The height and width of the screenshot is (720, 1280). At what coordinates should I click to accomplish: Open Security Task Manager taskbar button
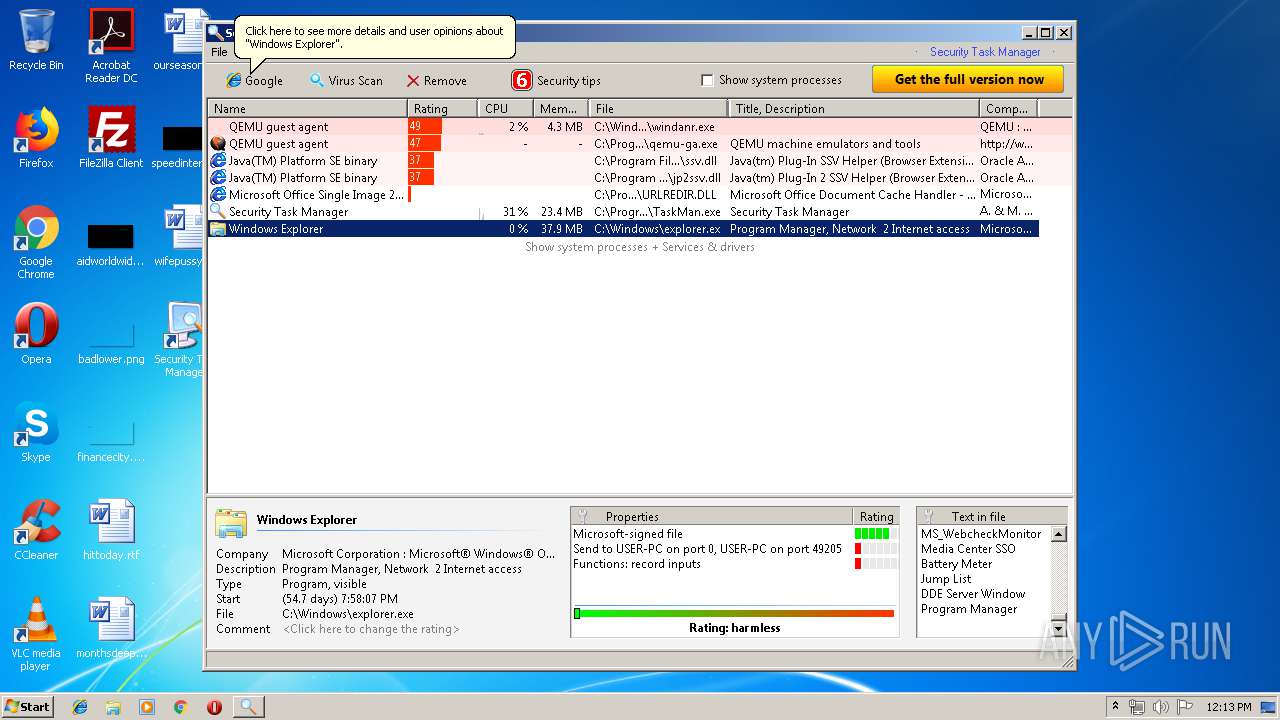coord(249,707)
